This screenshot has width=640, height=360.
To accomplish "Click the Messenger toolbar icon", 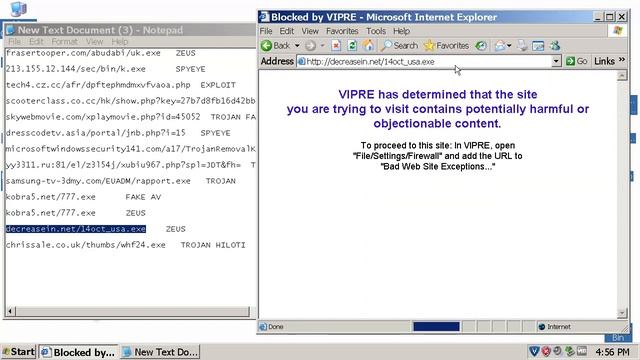I will [555, 46].
